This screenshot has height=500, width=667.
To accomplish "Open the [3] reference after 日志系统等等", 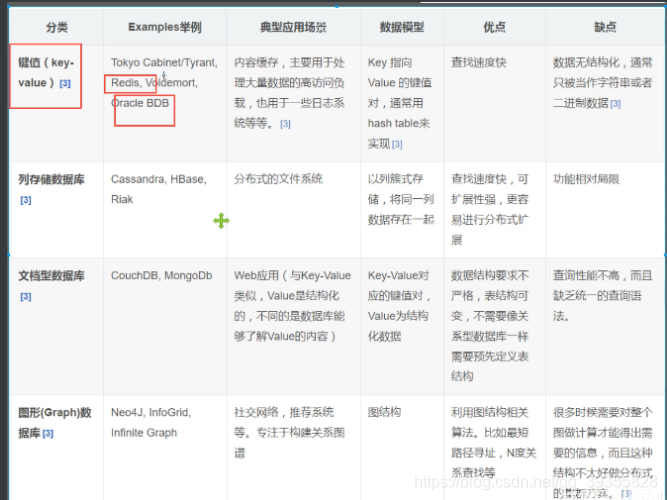I will [285, 124].
